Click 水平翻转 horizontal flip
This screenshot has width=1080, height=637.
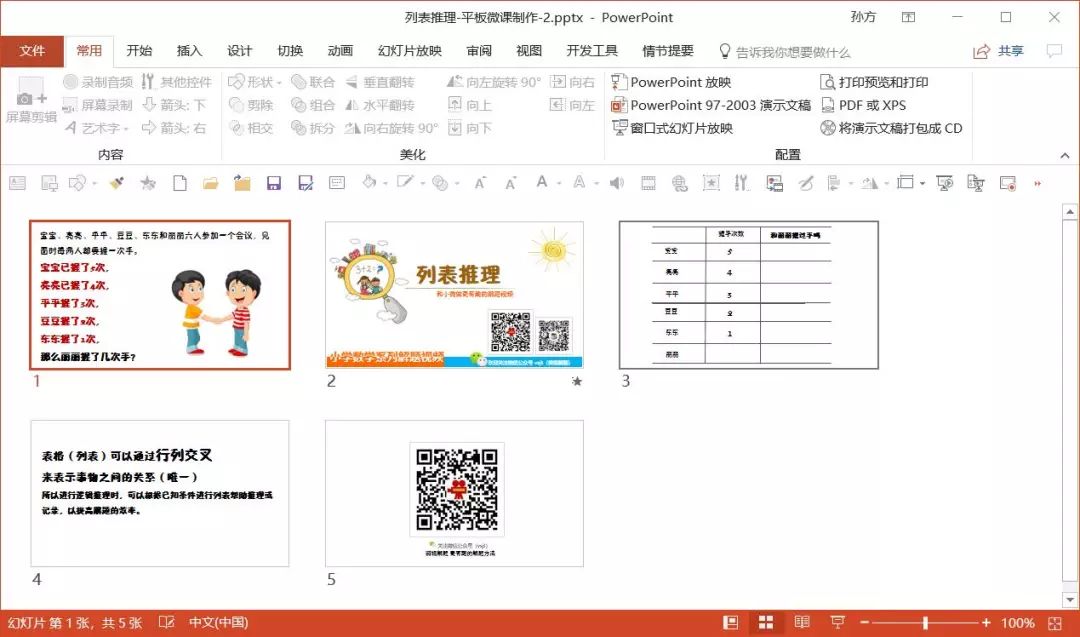click(x=380, y=105)
